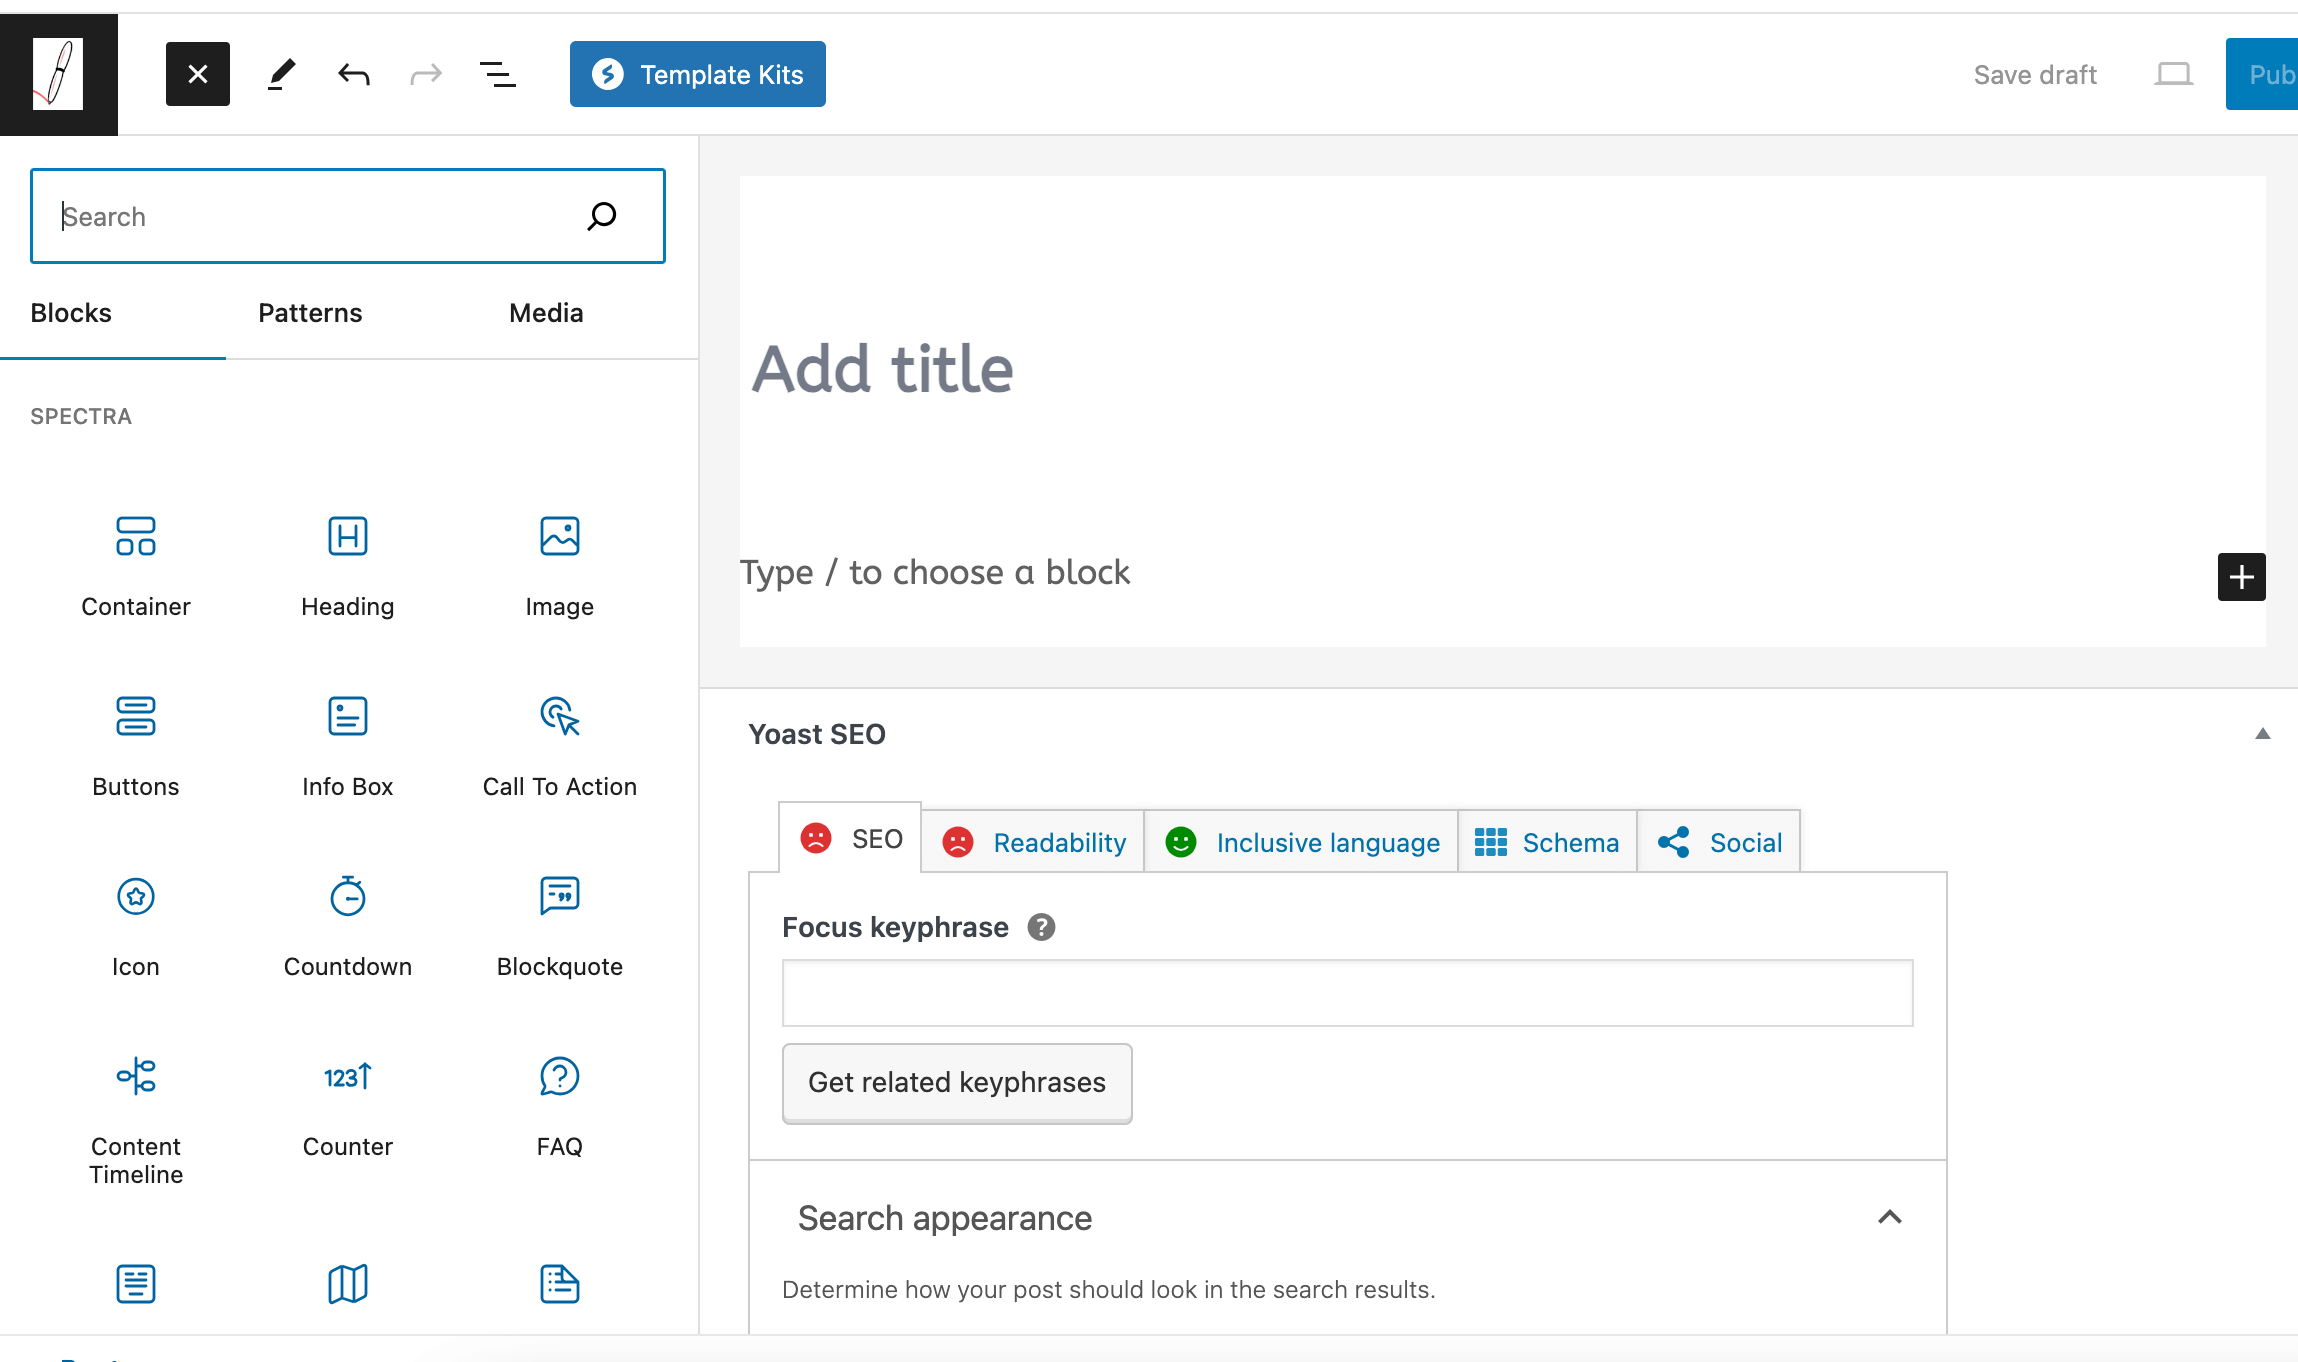Insert the Buttons block
This screenshot has width=2298, height=1362.
tap(136, 745)
